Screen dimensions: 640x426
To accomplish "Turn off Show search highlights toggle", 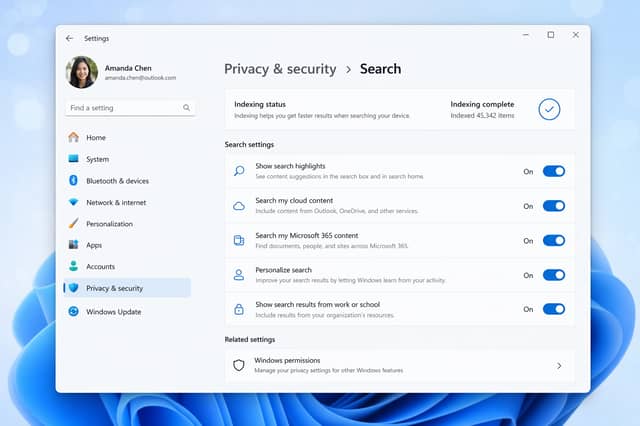I will tap(553, 171).
